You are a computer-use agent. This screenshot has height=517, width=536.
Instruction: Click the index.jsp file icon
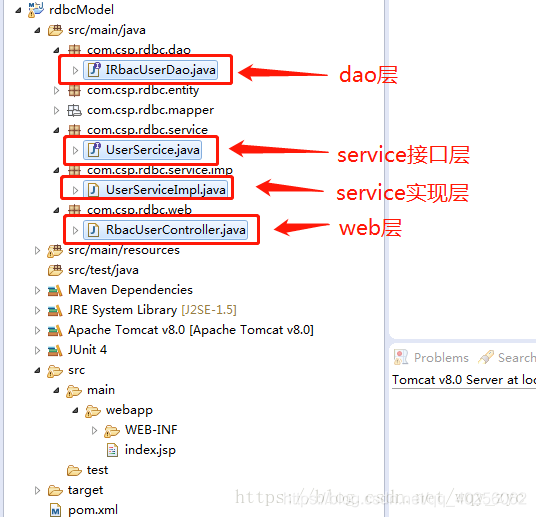(112, 450)
